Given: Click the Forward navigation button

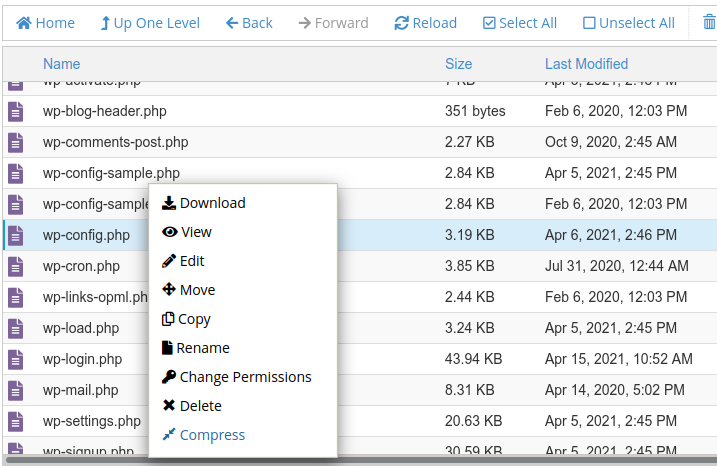Looking at the screenshot, I should 333,23.
